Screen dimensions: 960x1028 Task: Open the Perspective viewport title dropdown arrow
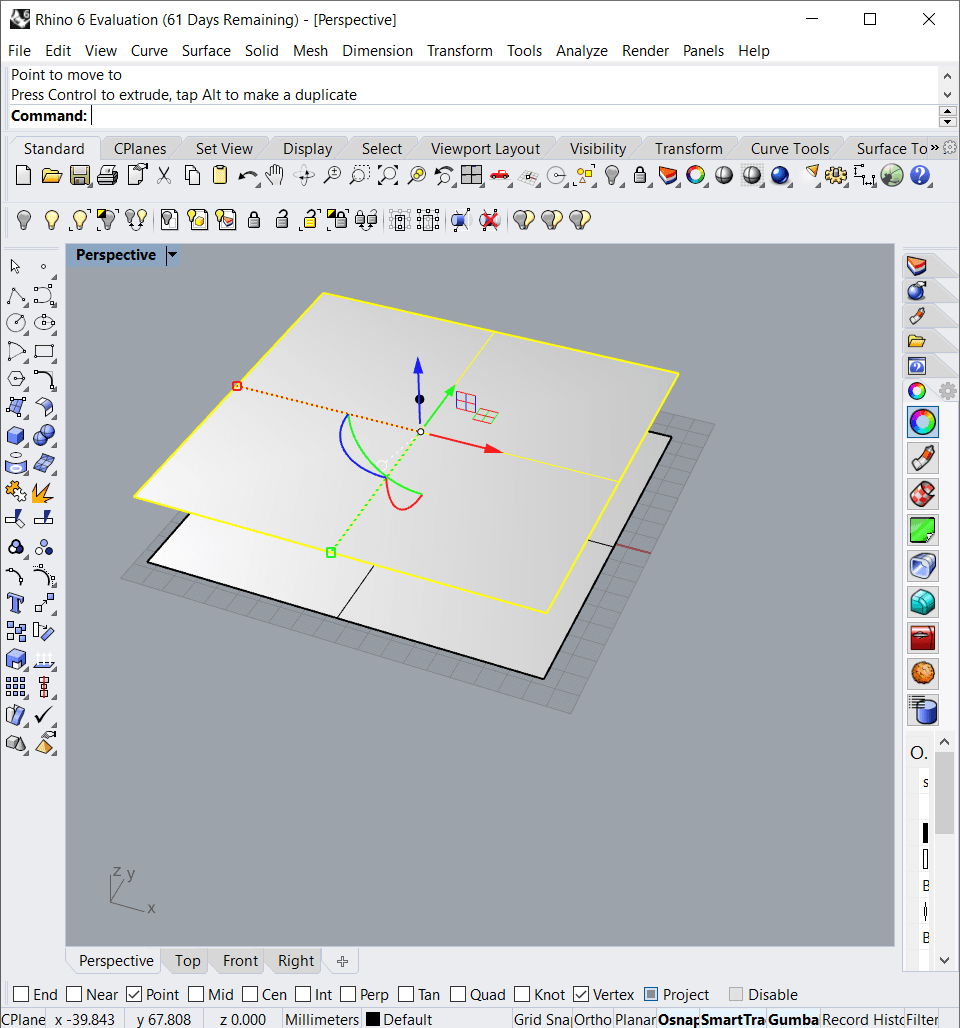click(172, 255)
